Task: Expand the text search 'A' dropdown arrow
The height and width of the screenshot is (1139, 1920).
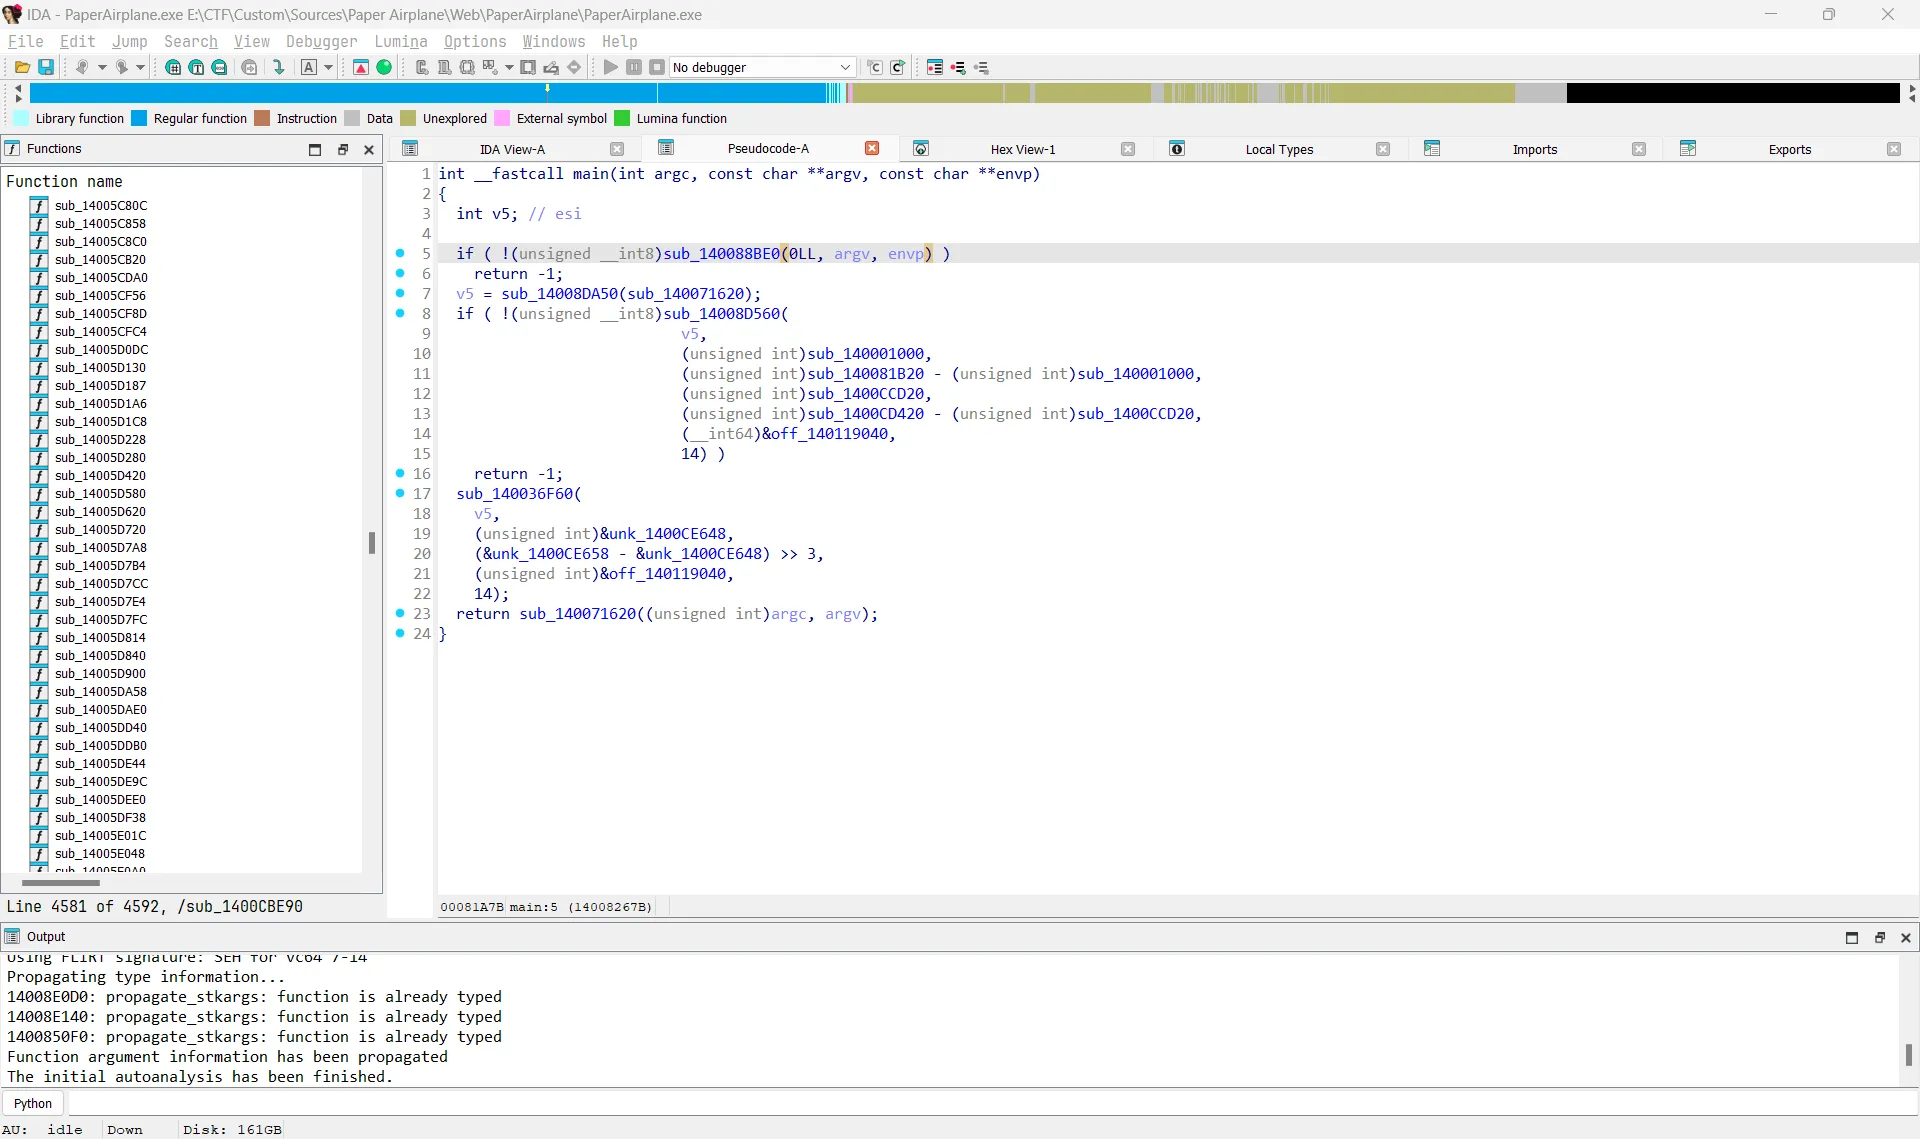Action: (x=329, y=67)
